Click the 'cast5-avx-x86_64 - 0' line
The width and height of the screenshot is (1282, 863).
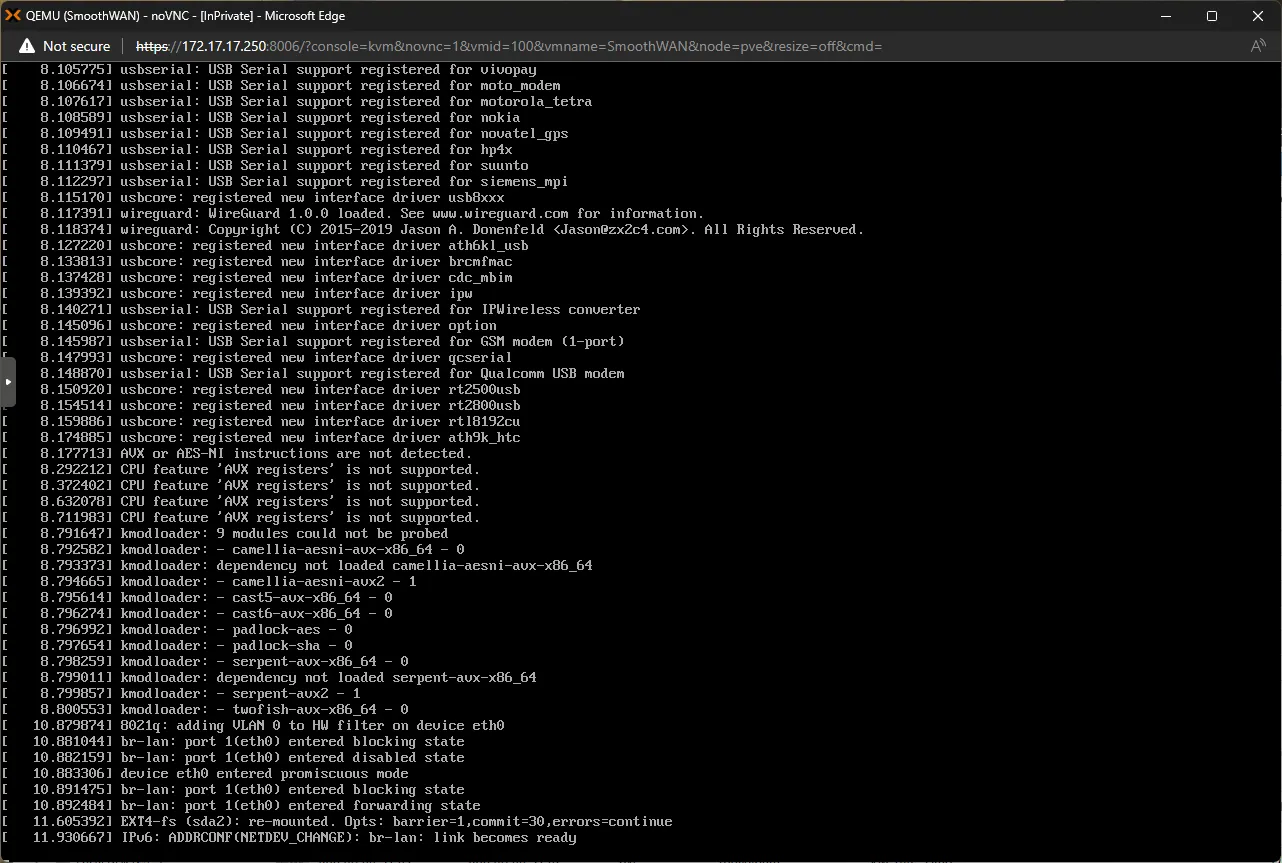(x=197, y=598)
